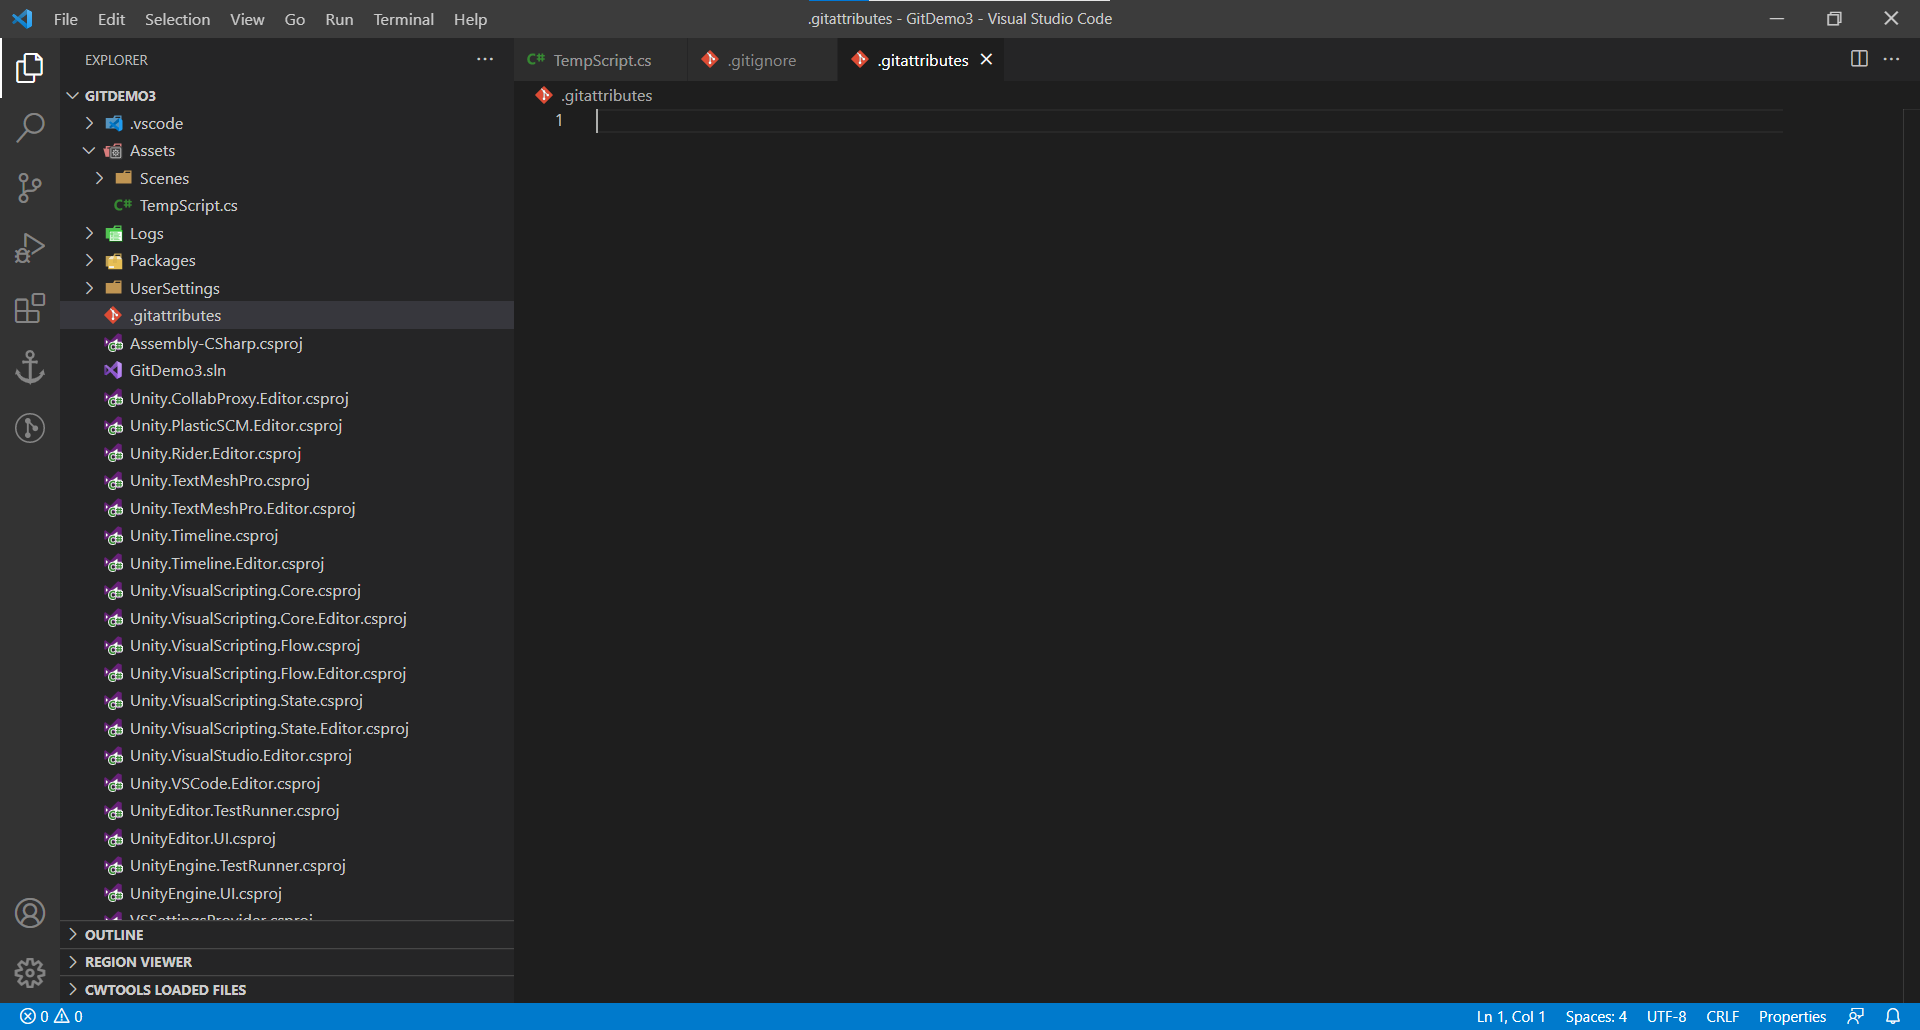
Task: Open Explorer Views and More Actions ellipsis
Action: tap(485, 59)
